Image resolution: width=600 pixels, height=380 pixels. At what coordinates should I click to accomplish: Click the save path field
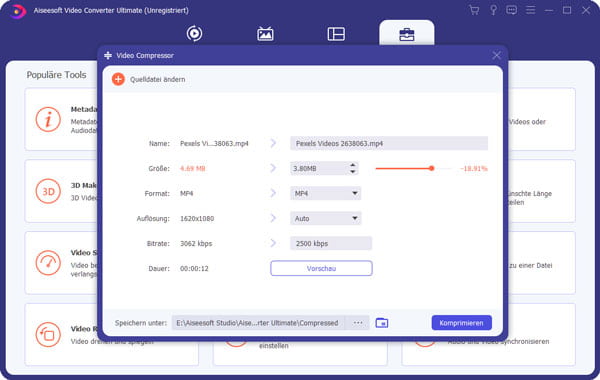(x=258, y=323)
